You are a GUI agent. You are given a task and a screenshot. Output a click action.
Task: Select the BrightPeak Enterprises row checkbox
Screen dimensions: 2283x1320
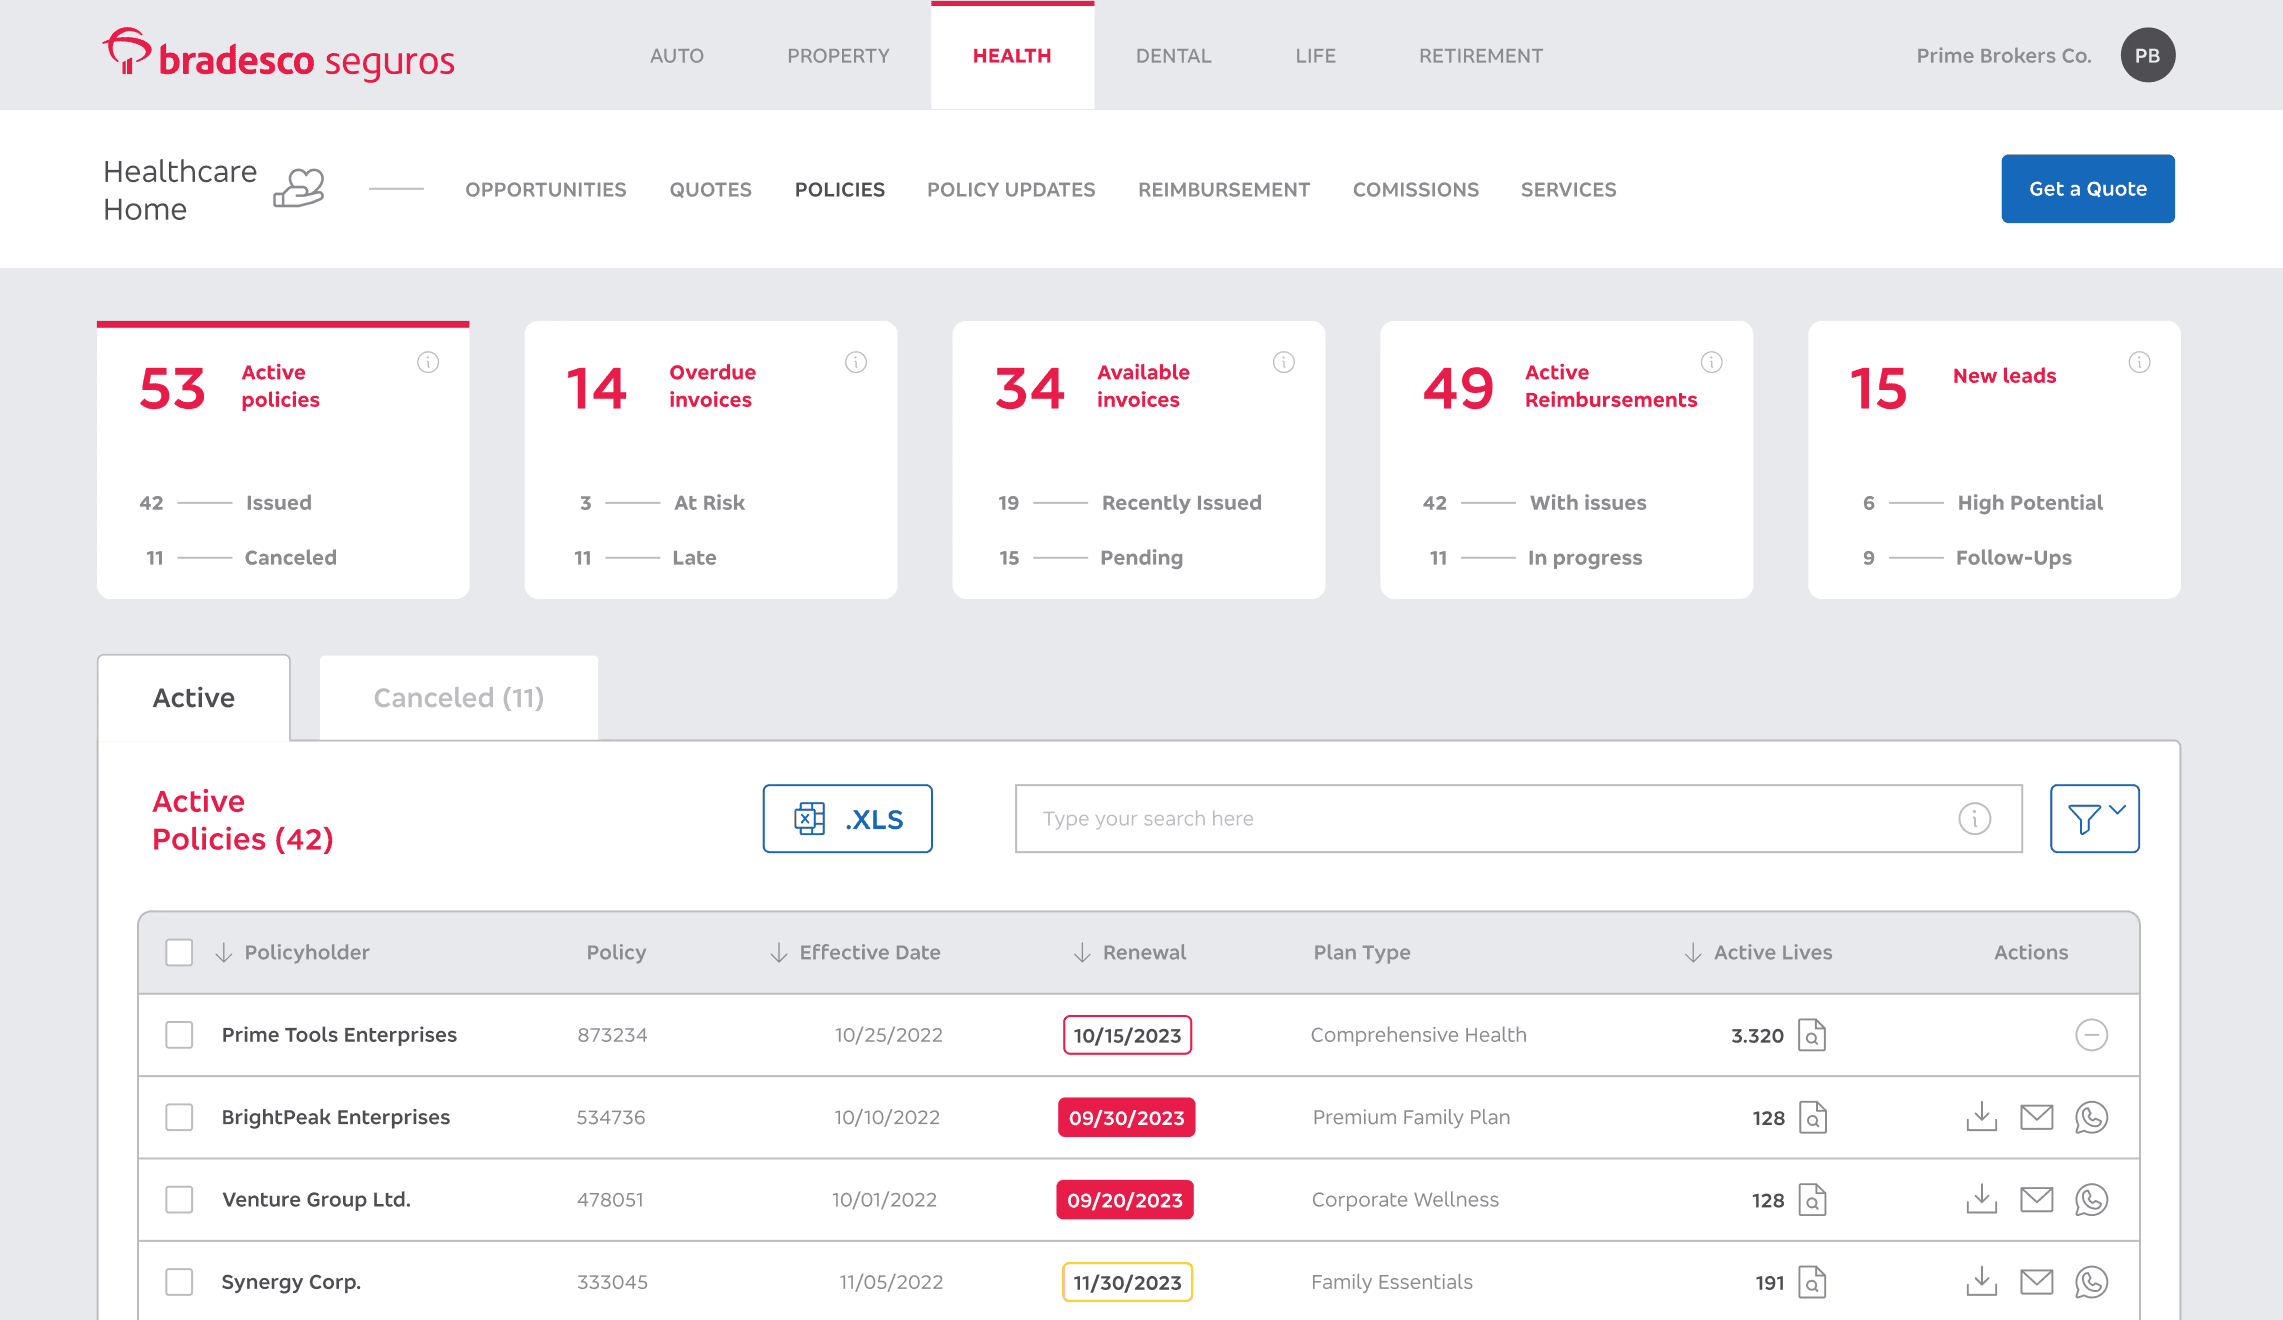(x=179, y=1117)
